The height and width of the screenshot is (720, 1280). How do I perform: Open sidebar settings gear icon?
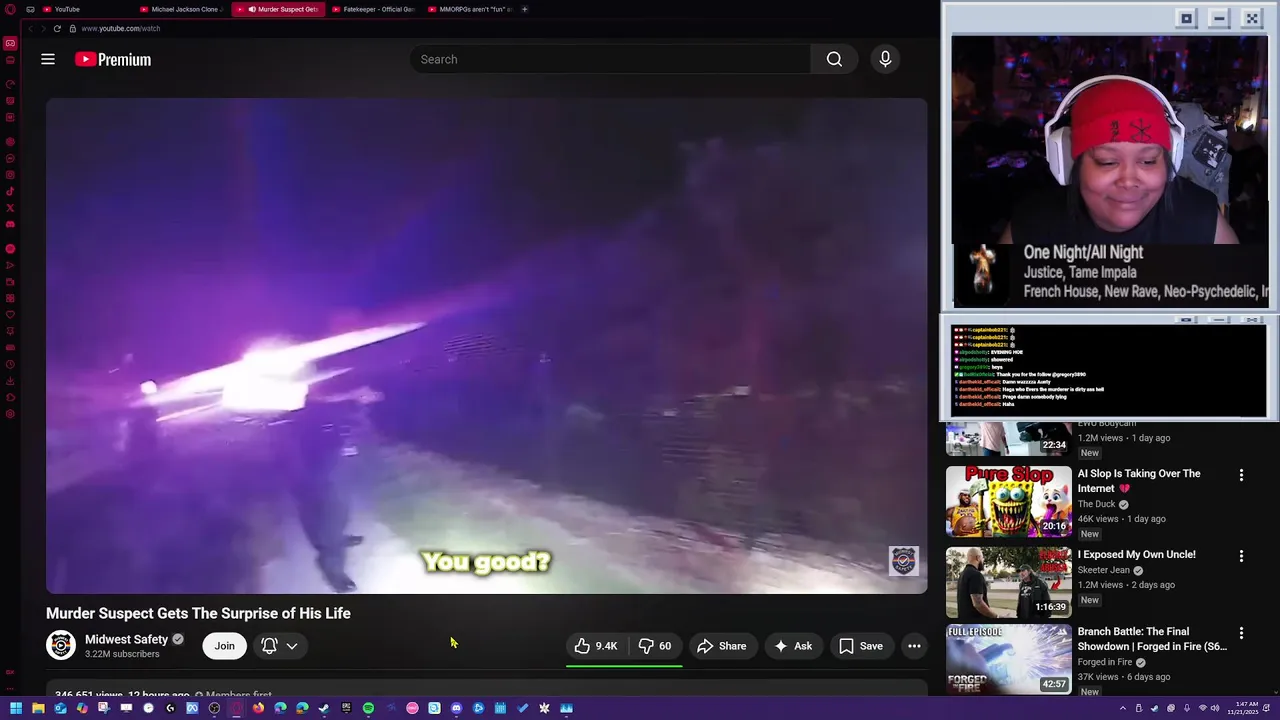pyautogui.click(x=10, y=413)
